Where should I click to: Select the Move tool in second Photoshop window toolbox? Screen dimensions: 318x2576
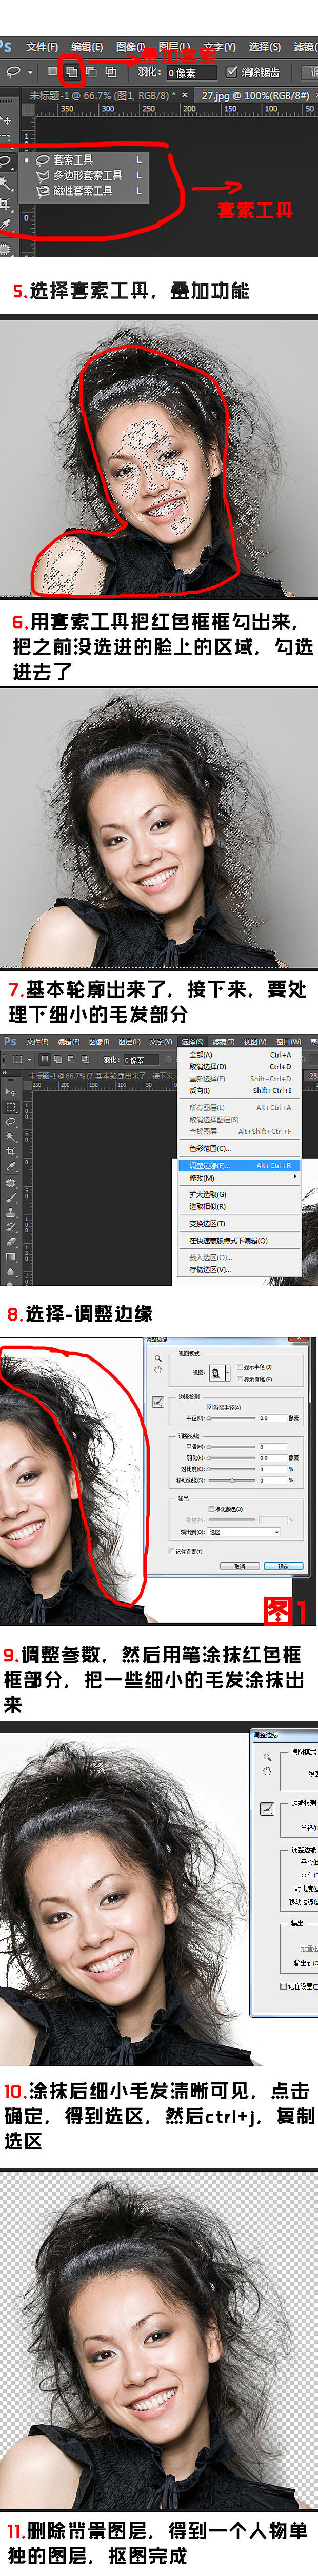pyautogui.click(x=11, y=1092)
